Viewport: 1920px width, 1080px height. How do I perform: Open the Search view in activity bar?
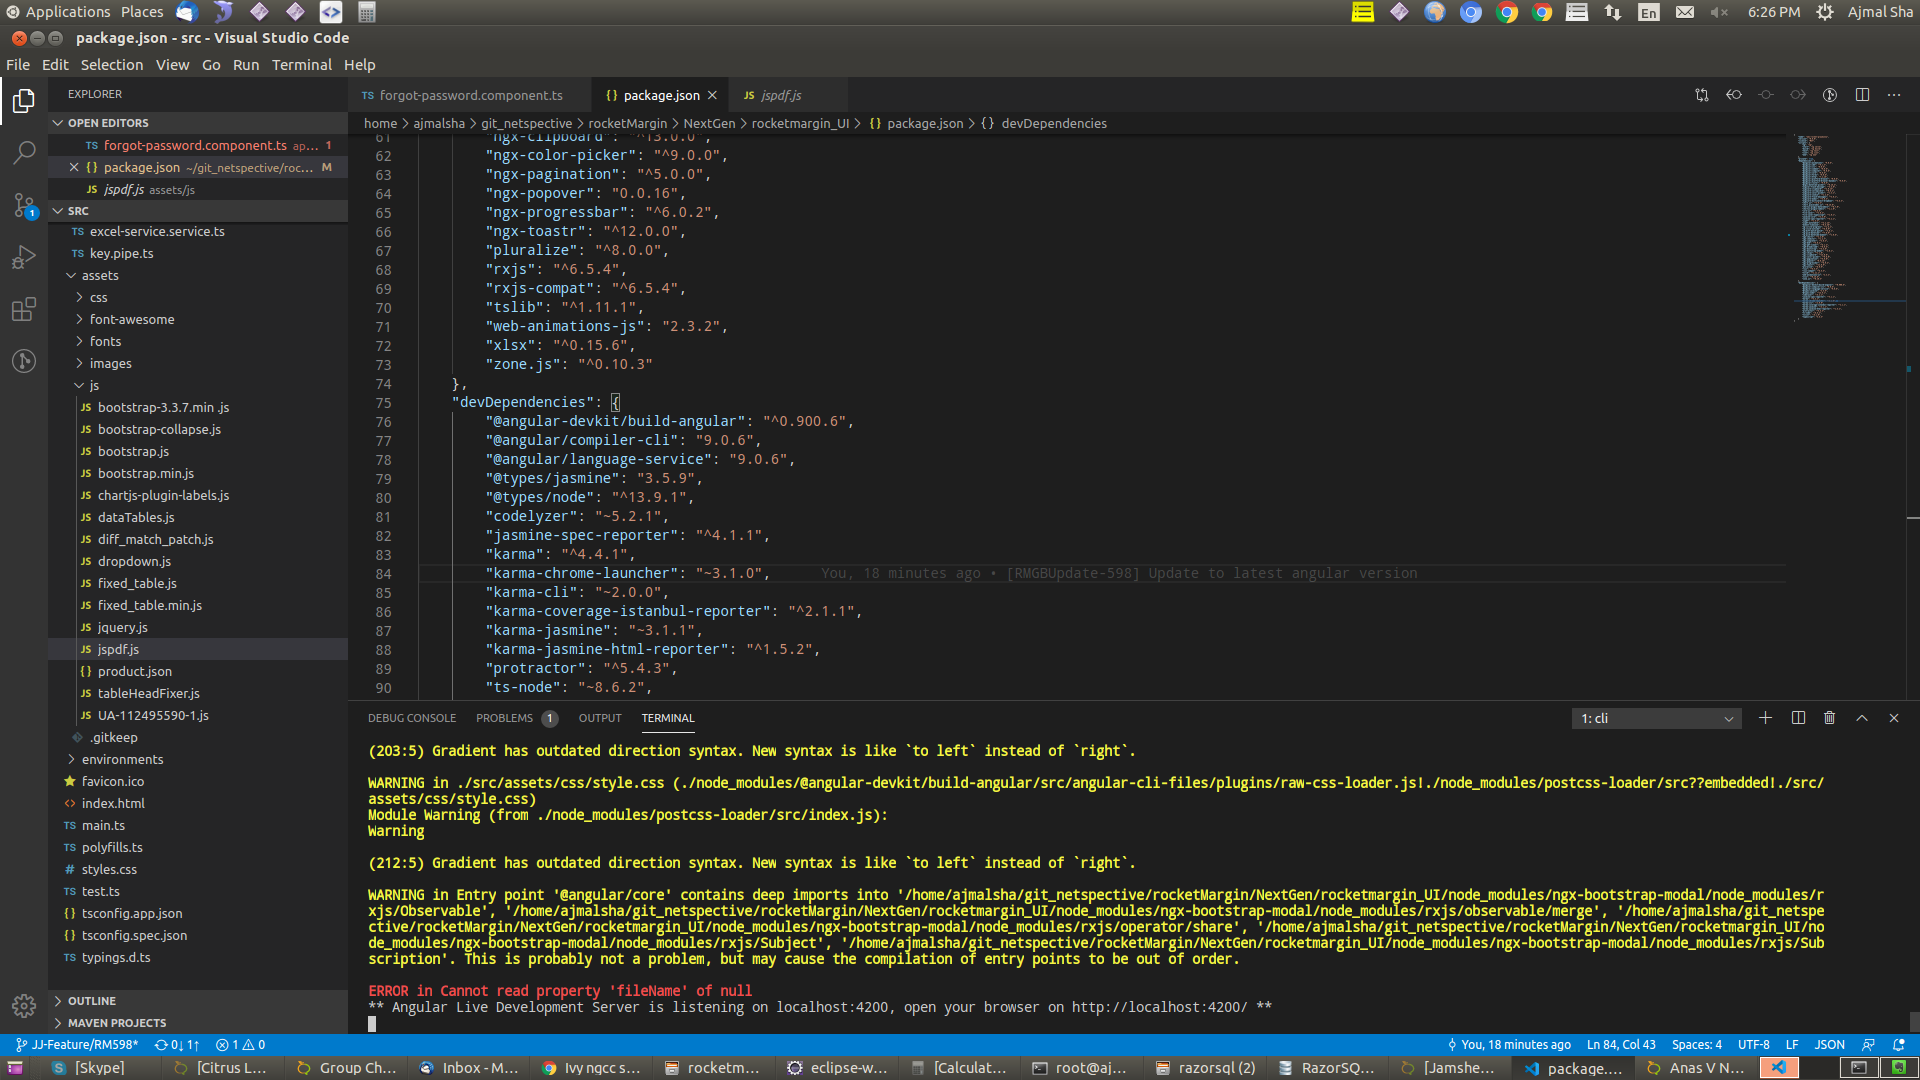point(24,153)
